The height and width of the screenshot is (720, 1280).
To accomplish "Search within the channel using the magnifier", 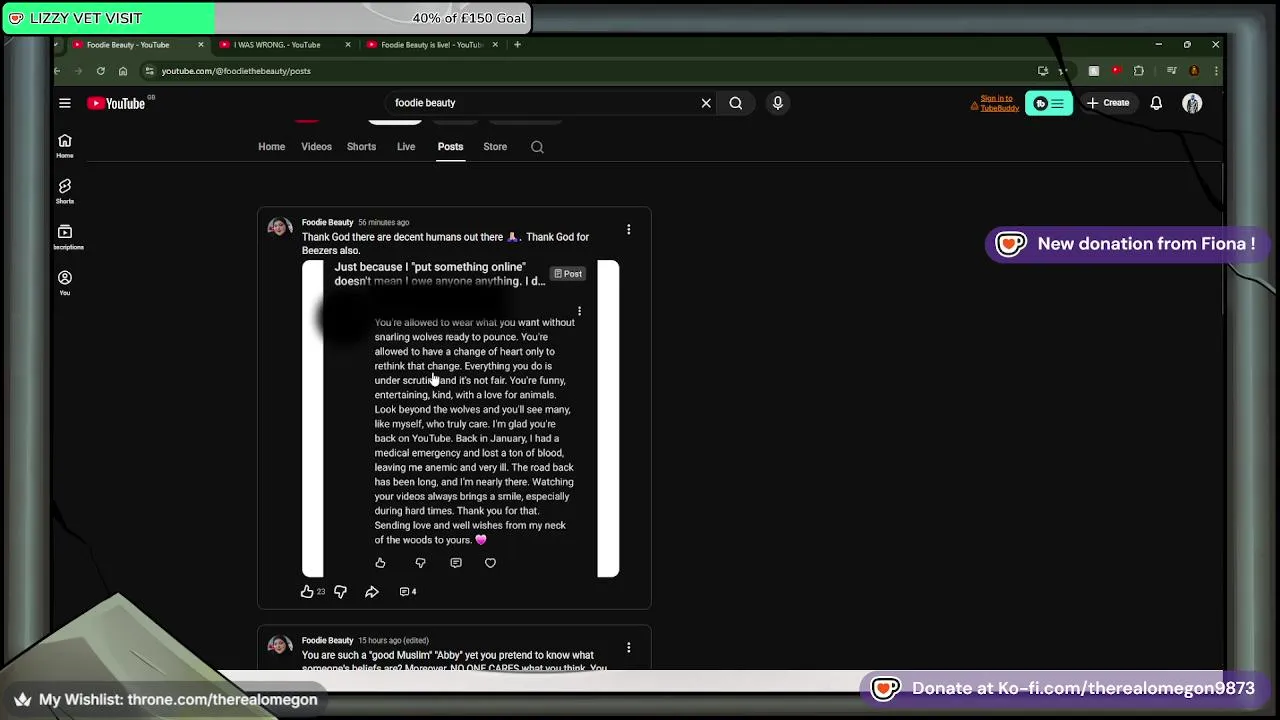I will tap(537, 147).
